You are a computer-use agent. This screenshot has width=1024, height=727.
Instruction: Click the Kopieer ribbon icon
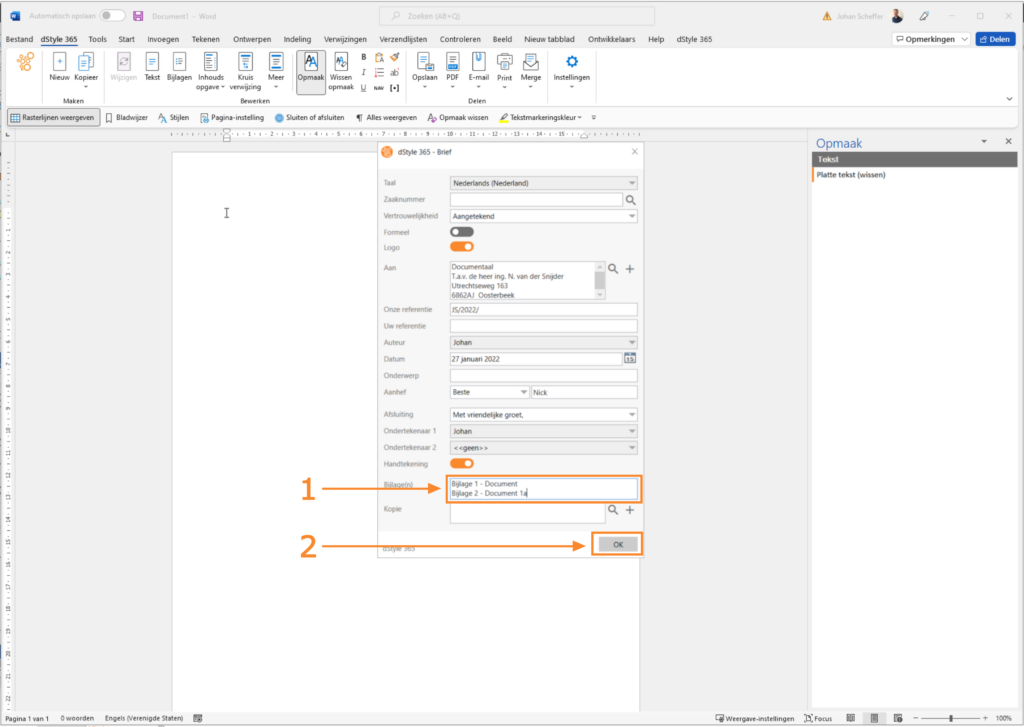tap(86, 69)
